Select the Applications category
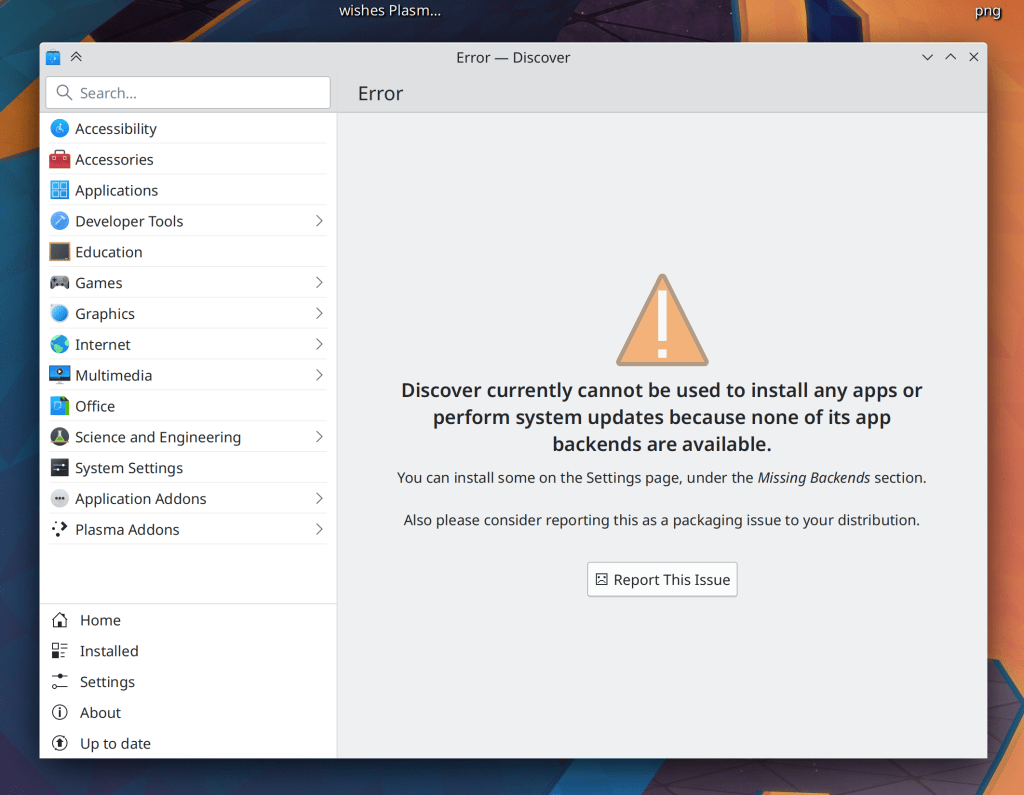This screenshot has width=1024, height=795. click(x=116, y=191)
